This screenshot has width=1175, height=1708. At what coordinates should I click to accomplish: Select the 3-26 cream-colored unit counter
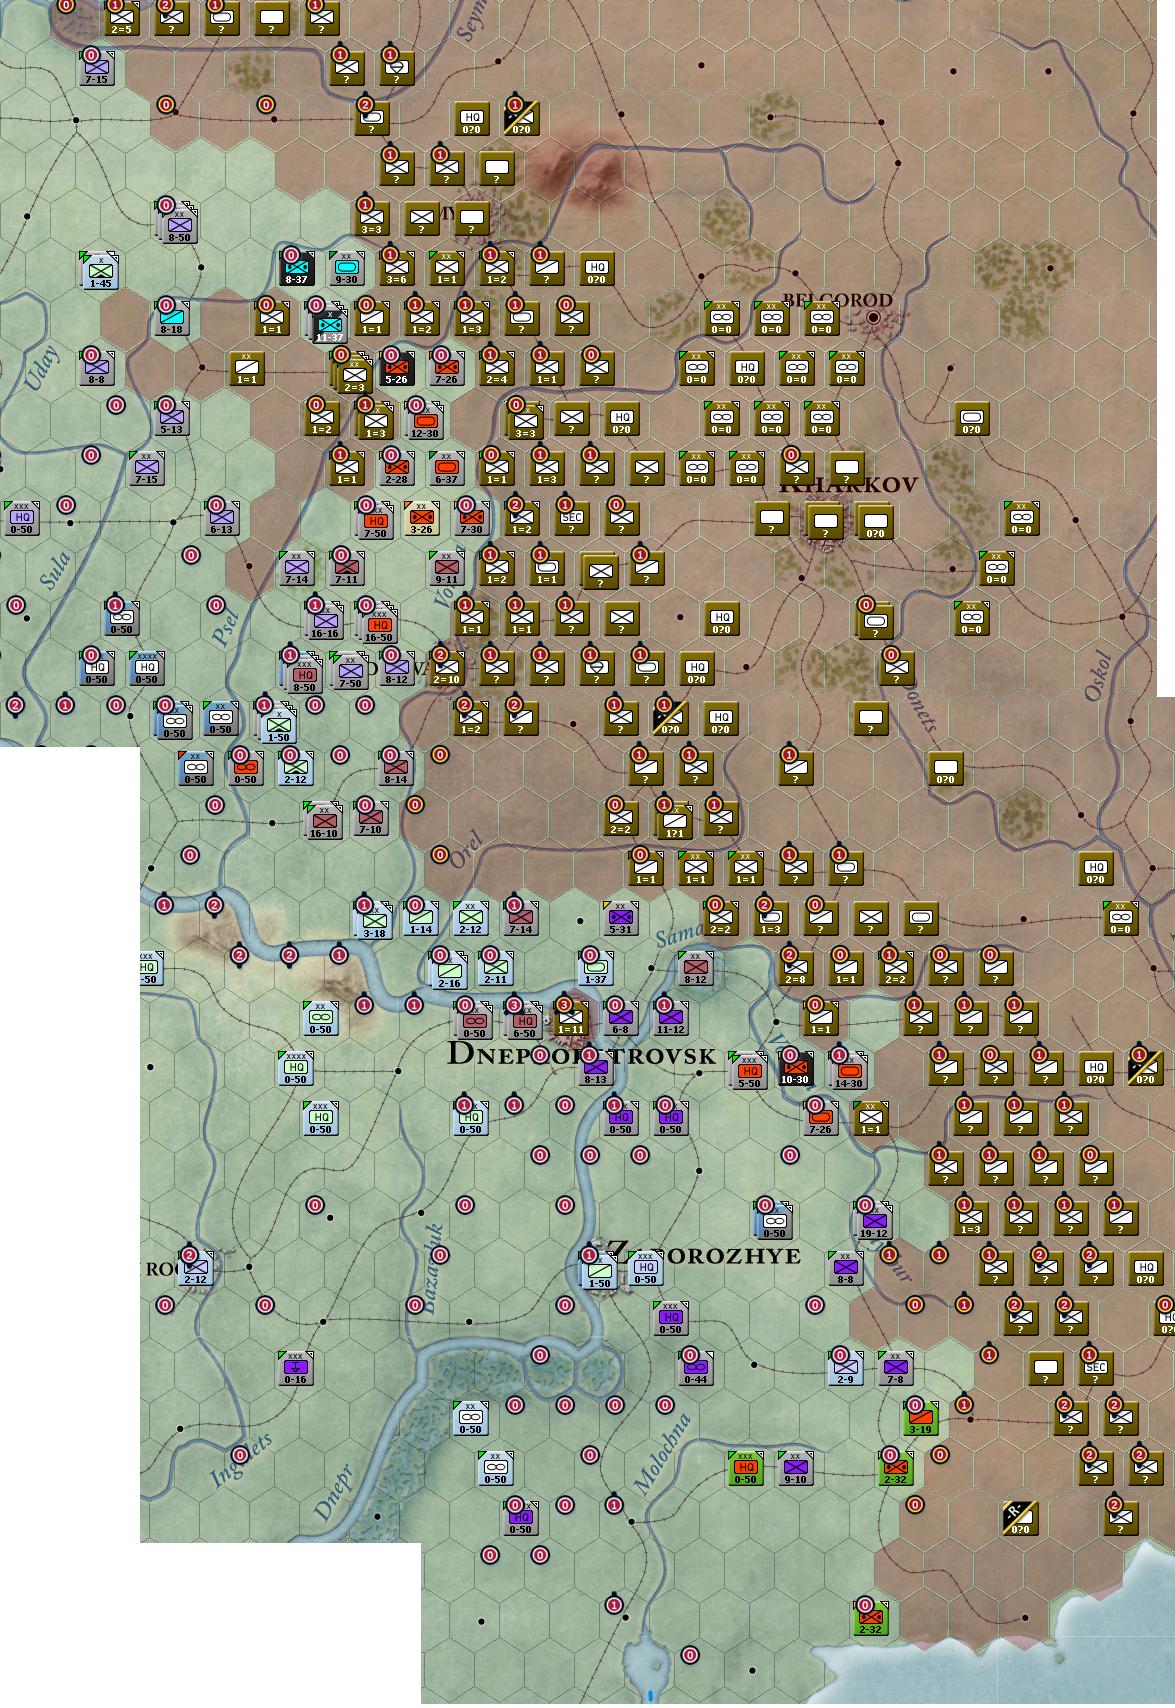pos(422,518)
